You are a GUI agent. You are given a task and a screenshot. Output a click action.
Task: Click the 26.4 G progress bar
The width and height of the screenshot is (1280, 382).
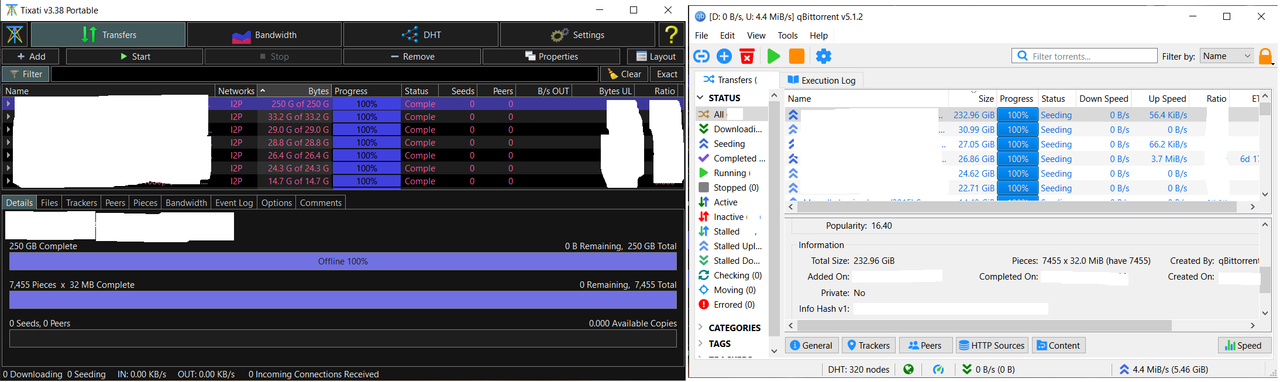(366, 155)
